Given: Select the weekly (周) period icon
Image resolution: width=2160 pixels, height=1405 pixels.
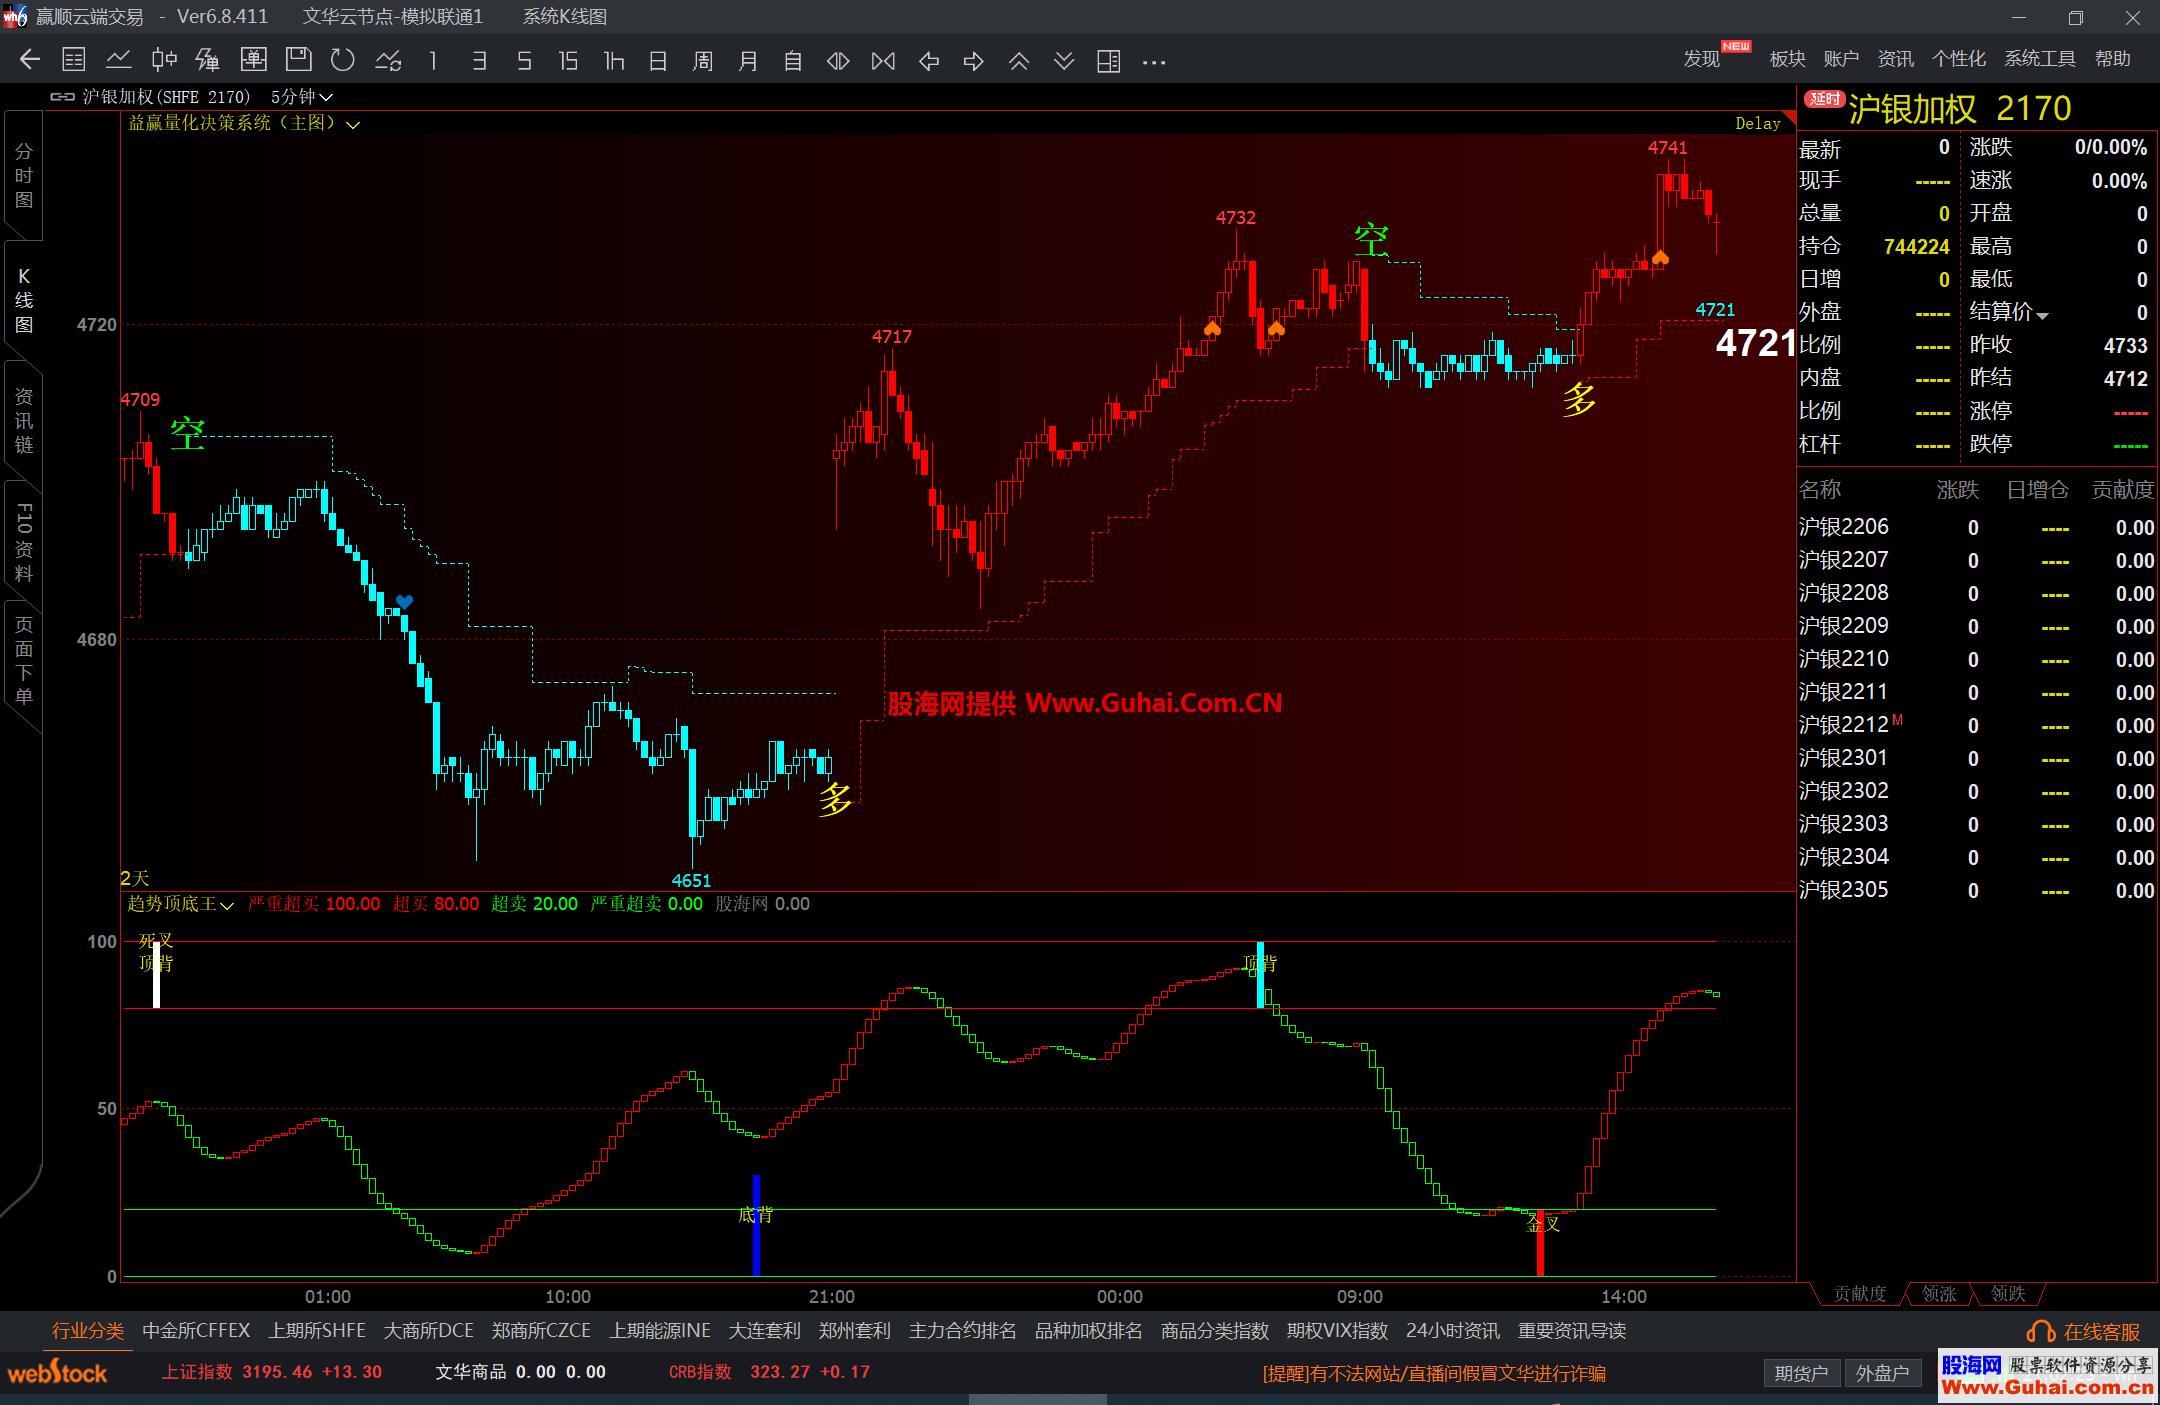Looking at the screenshot, I should (x=703, y=61).
